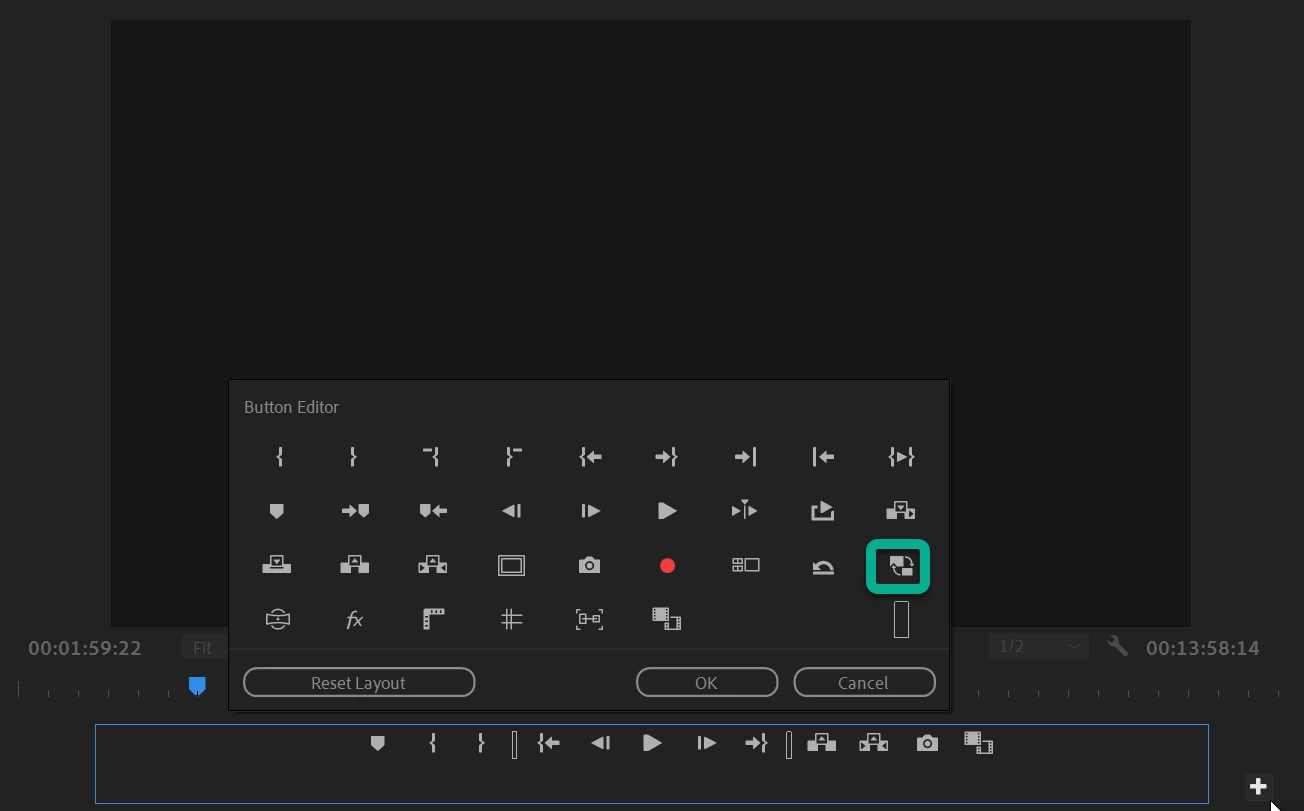Click Extract in the transport bar
Screen dimensions: 1304x811
point(874,742)
